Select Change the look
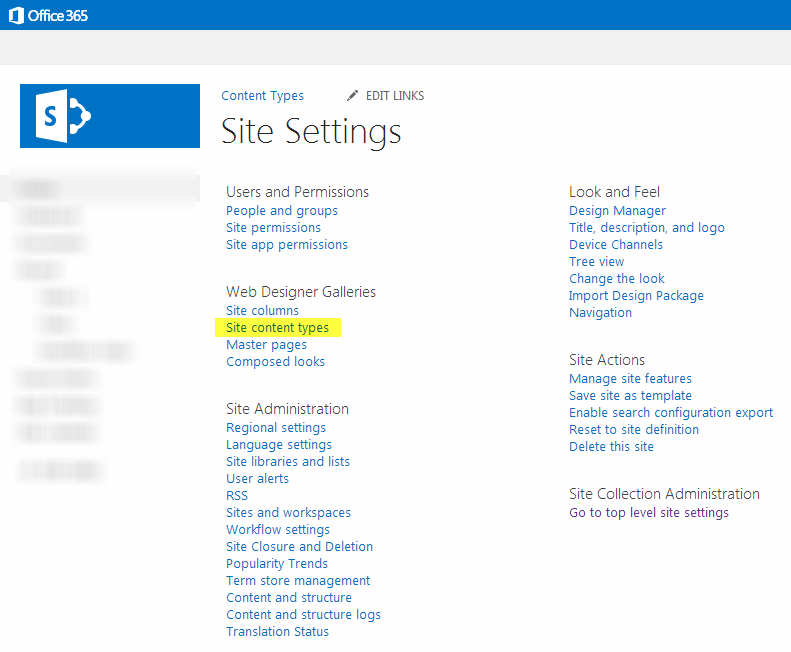The width and height of the screenshot is (791, 652). [616, 279]
